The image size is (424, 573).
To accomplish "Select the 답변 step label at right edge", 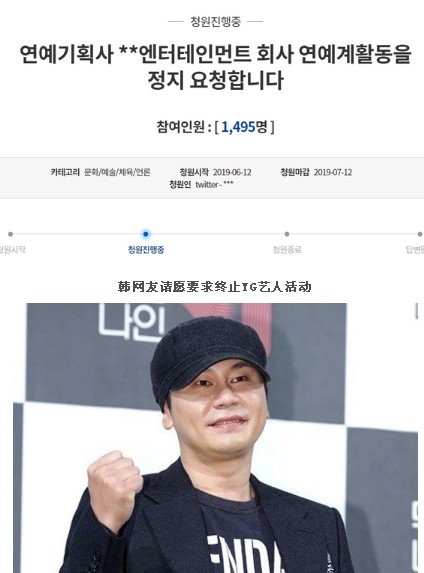I will (x=415, y=250).
